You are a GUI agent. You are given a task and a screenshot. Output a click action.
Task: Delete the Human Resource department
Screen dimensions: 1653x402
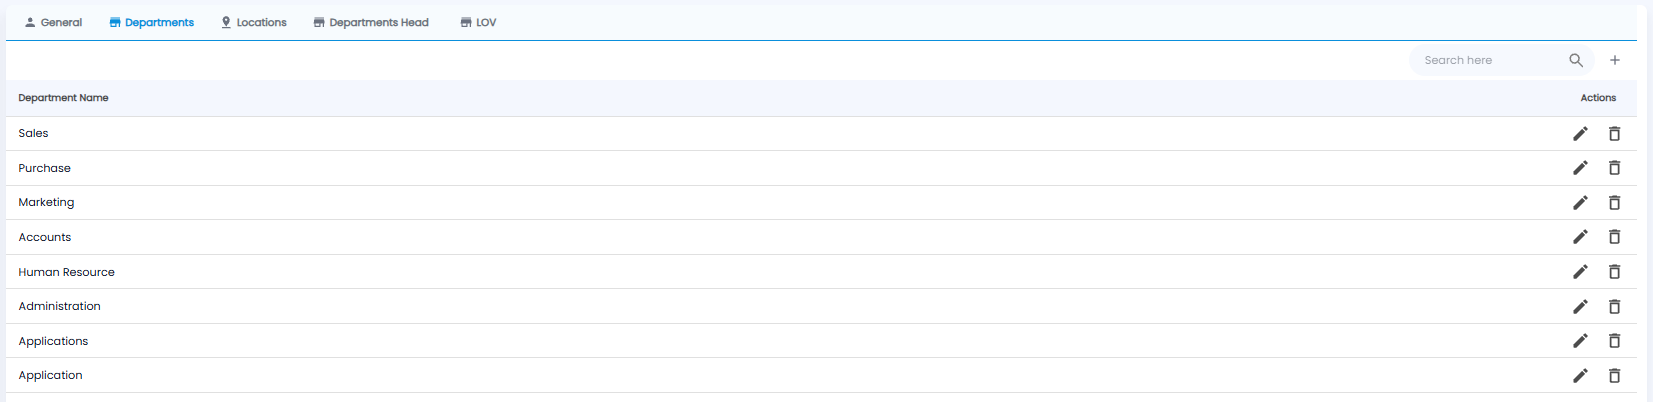tap(1614, 272)
